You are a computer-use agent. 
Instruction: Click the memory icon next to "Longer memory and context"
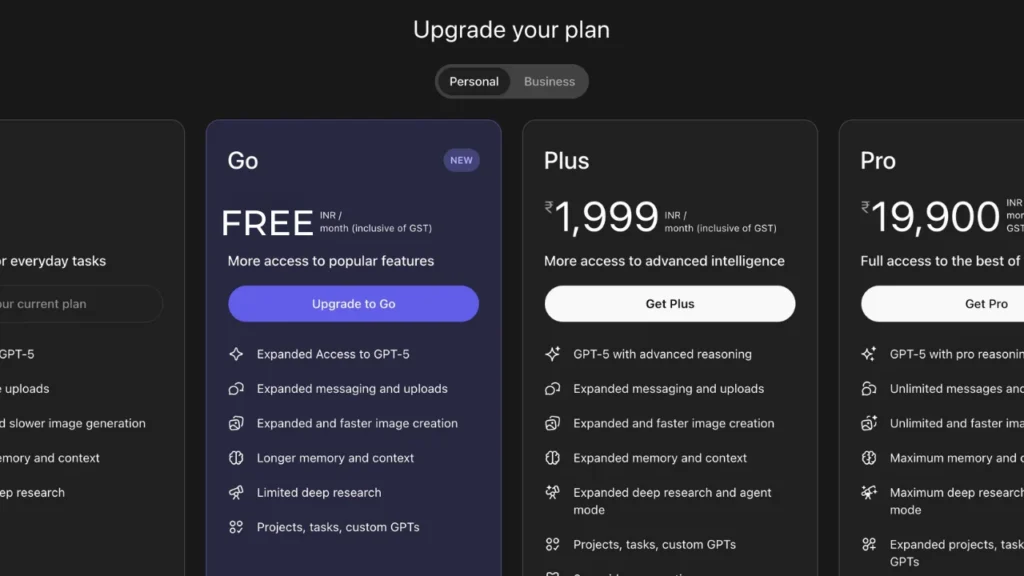pos(236,458)
